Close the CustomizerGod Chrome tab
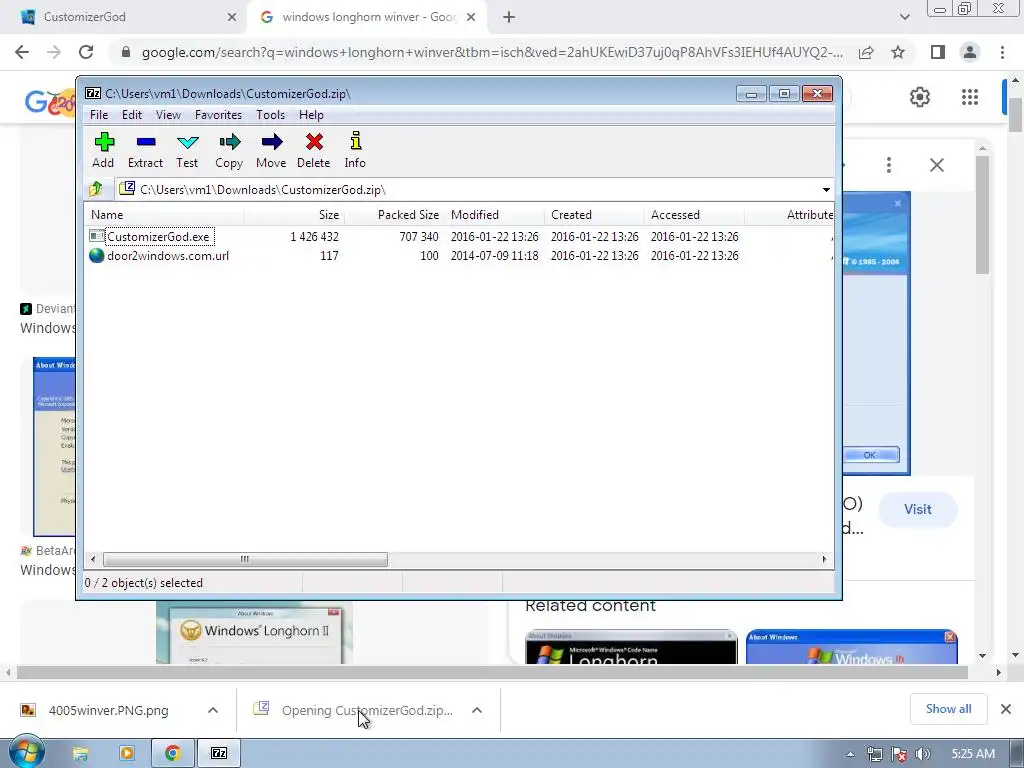The height and width of the screenshot is (768, 1024). coord(232,17)
